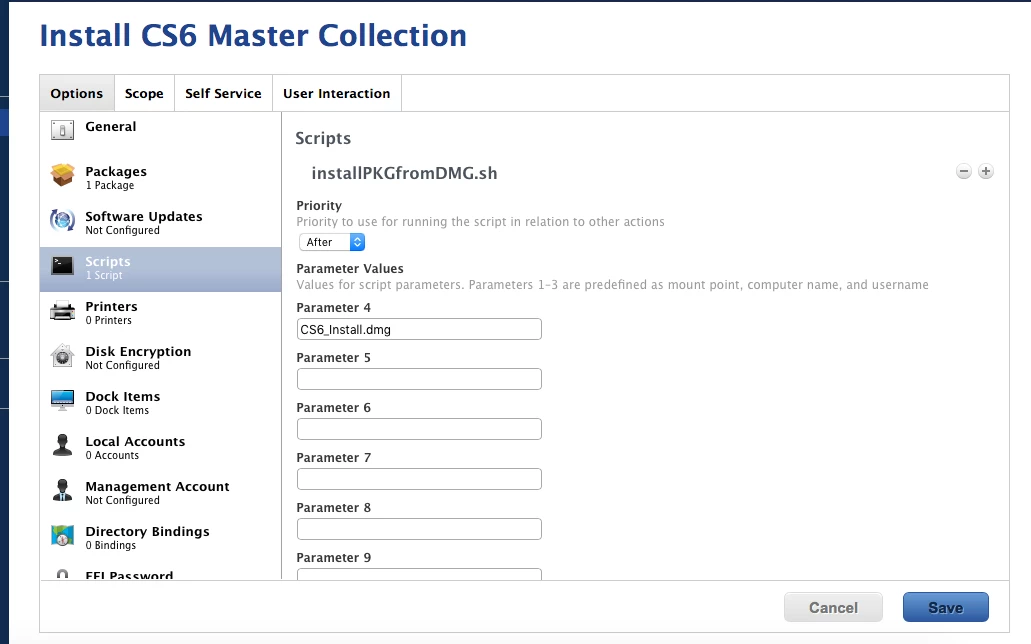Switch to the User Interaction tab
1031x644 pixels.
click(x=337, y=93)
